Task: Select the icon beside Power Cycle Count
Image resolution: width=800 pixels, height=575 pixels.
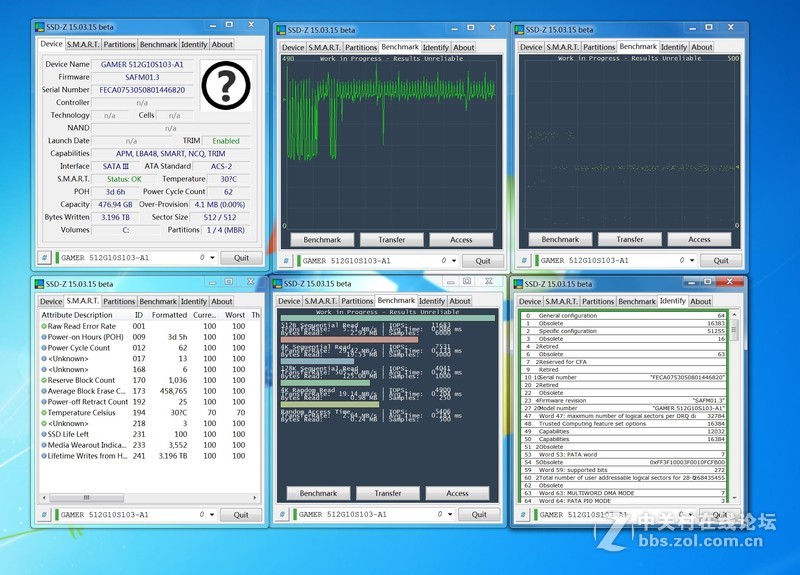Action: point(43,348)
